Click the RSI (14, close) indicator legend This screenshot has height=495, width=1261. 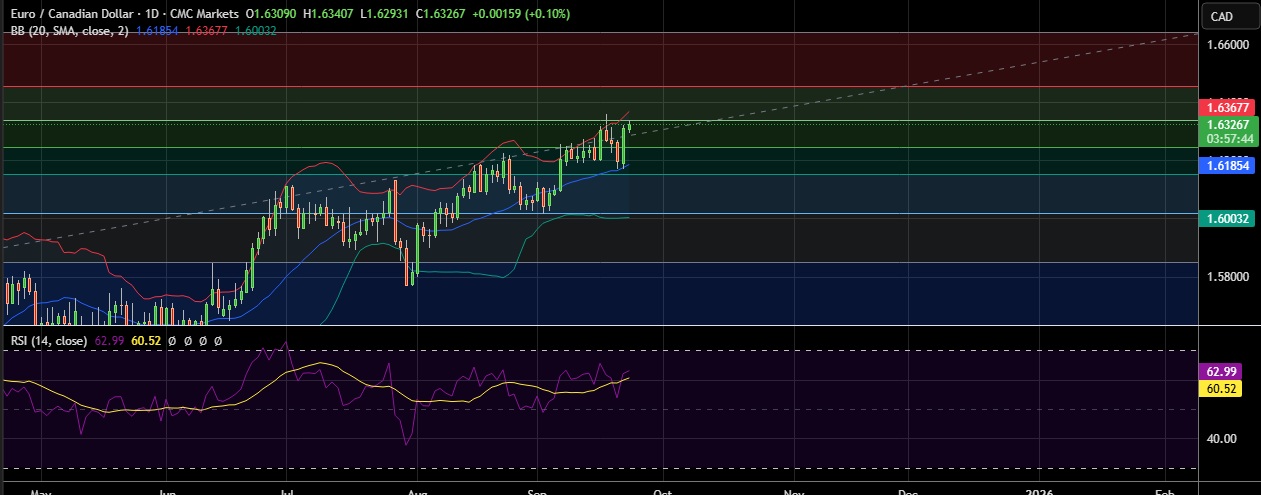click(x=50, y=341)
